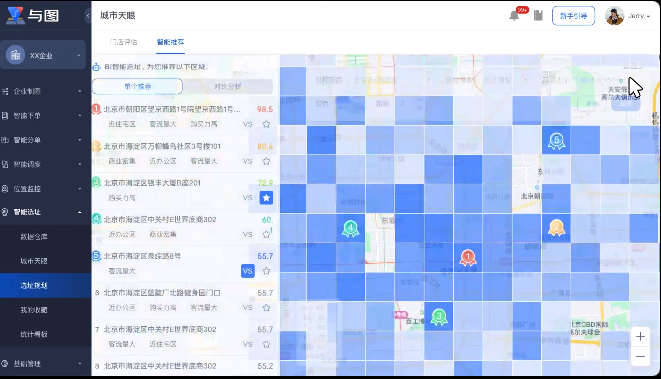Image resolution: width=661 pixels, height=379 pixels.
Task: Unfavorite the 银丰大厦B座201 entry
Action: pyautogui.click(x=266, y=197)
